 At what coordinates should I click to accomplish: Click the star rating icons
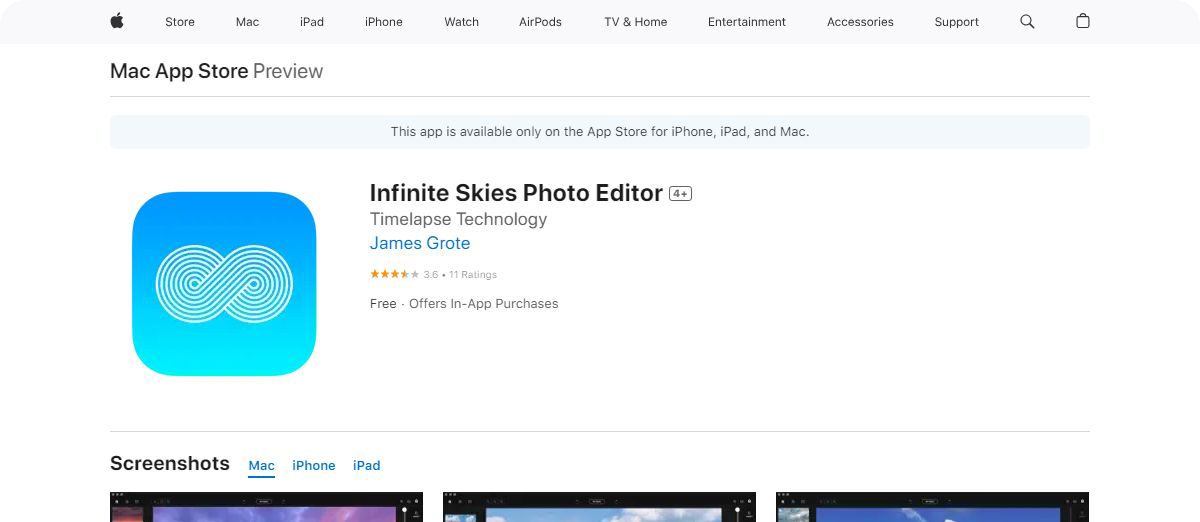click(x=394, y=274)
